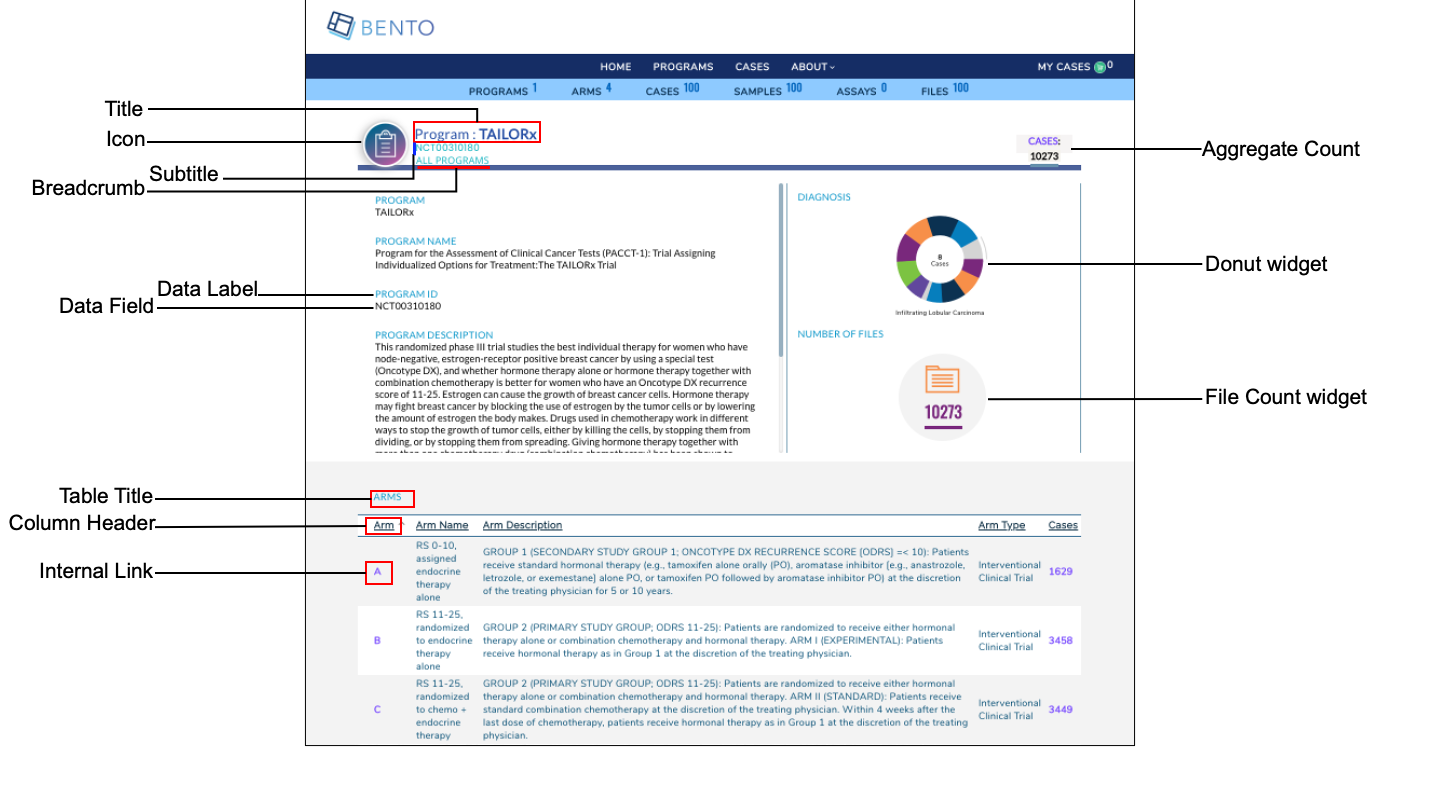Sort by the Cases column header
Viewport: 1440px width, 810px height.
click(x=1063, y=525)
